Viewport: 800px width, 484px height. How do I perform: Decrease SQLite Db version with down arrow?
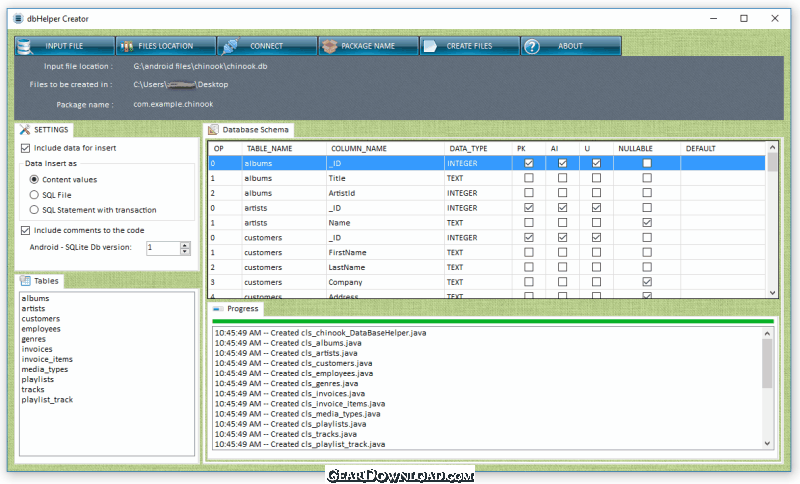185,251
